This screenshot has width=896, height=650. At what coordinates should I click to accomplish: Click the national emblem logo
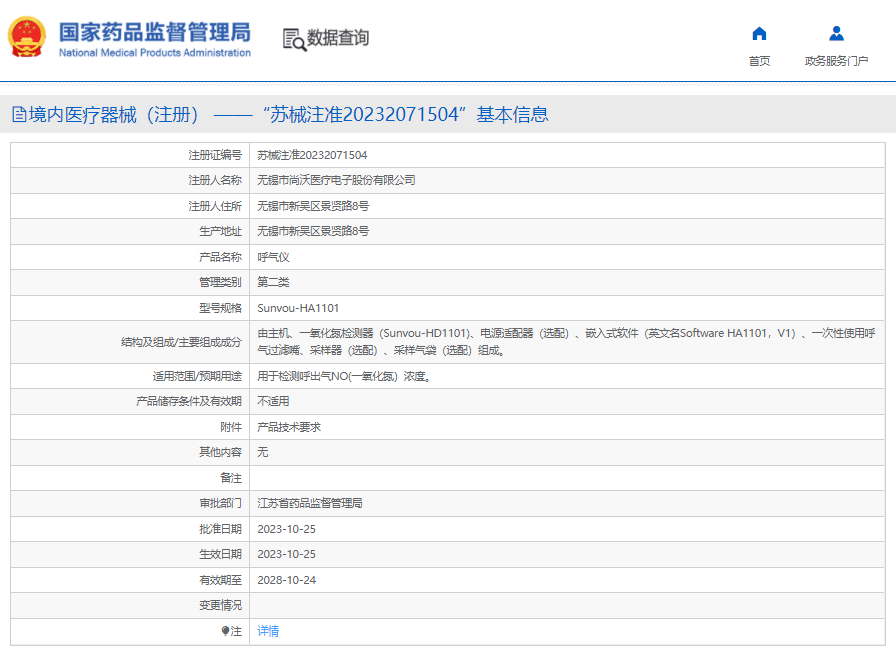point(27,38)
